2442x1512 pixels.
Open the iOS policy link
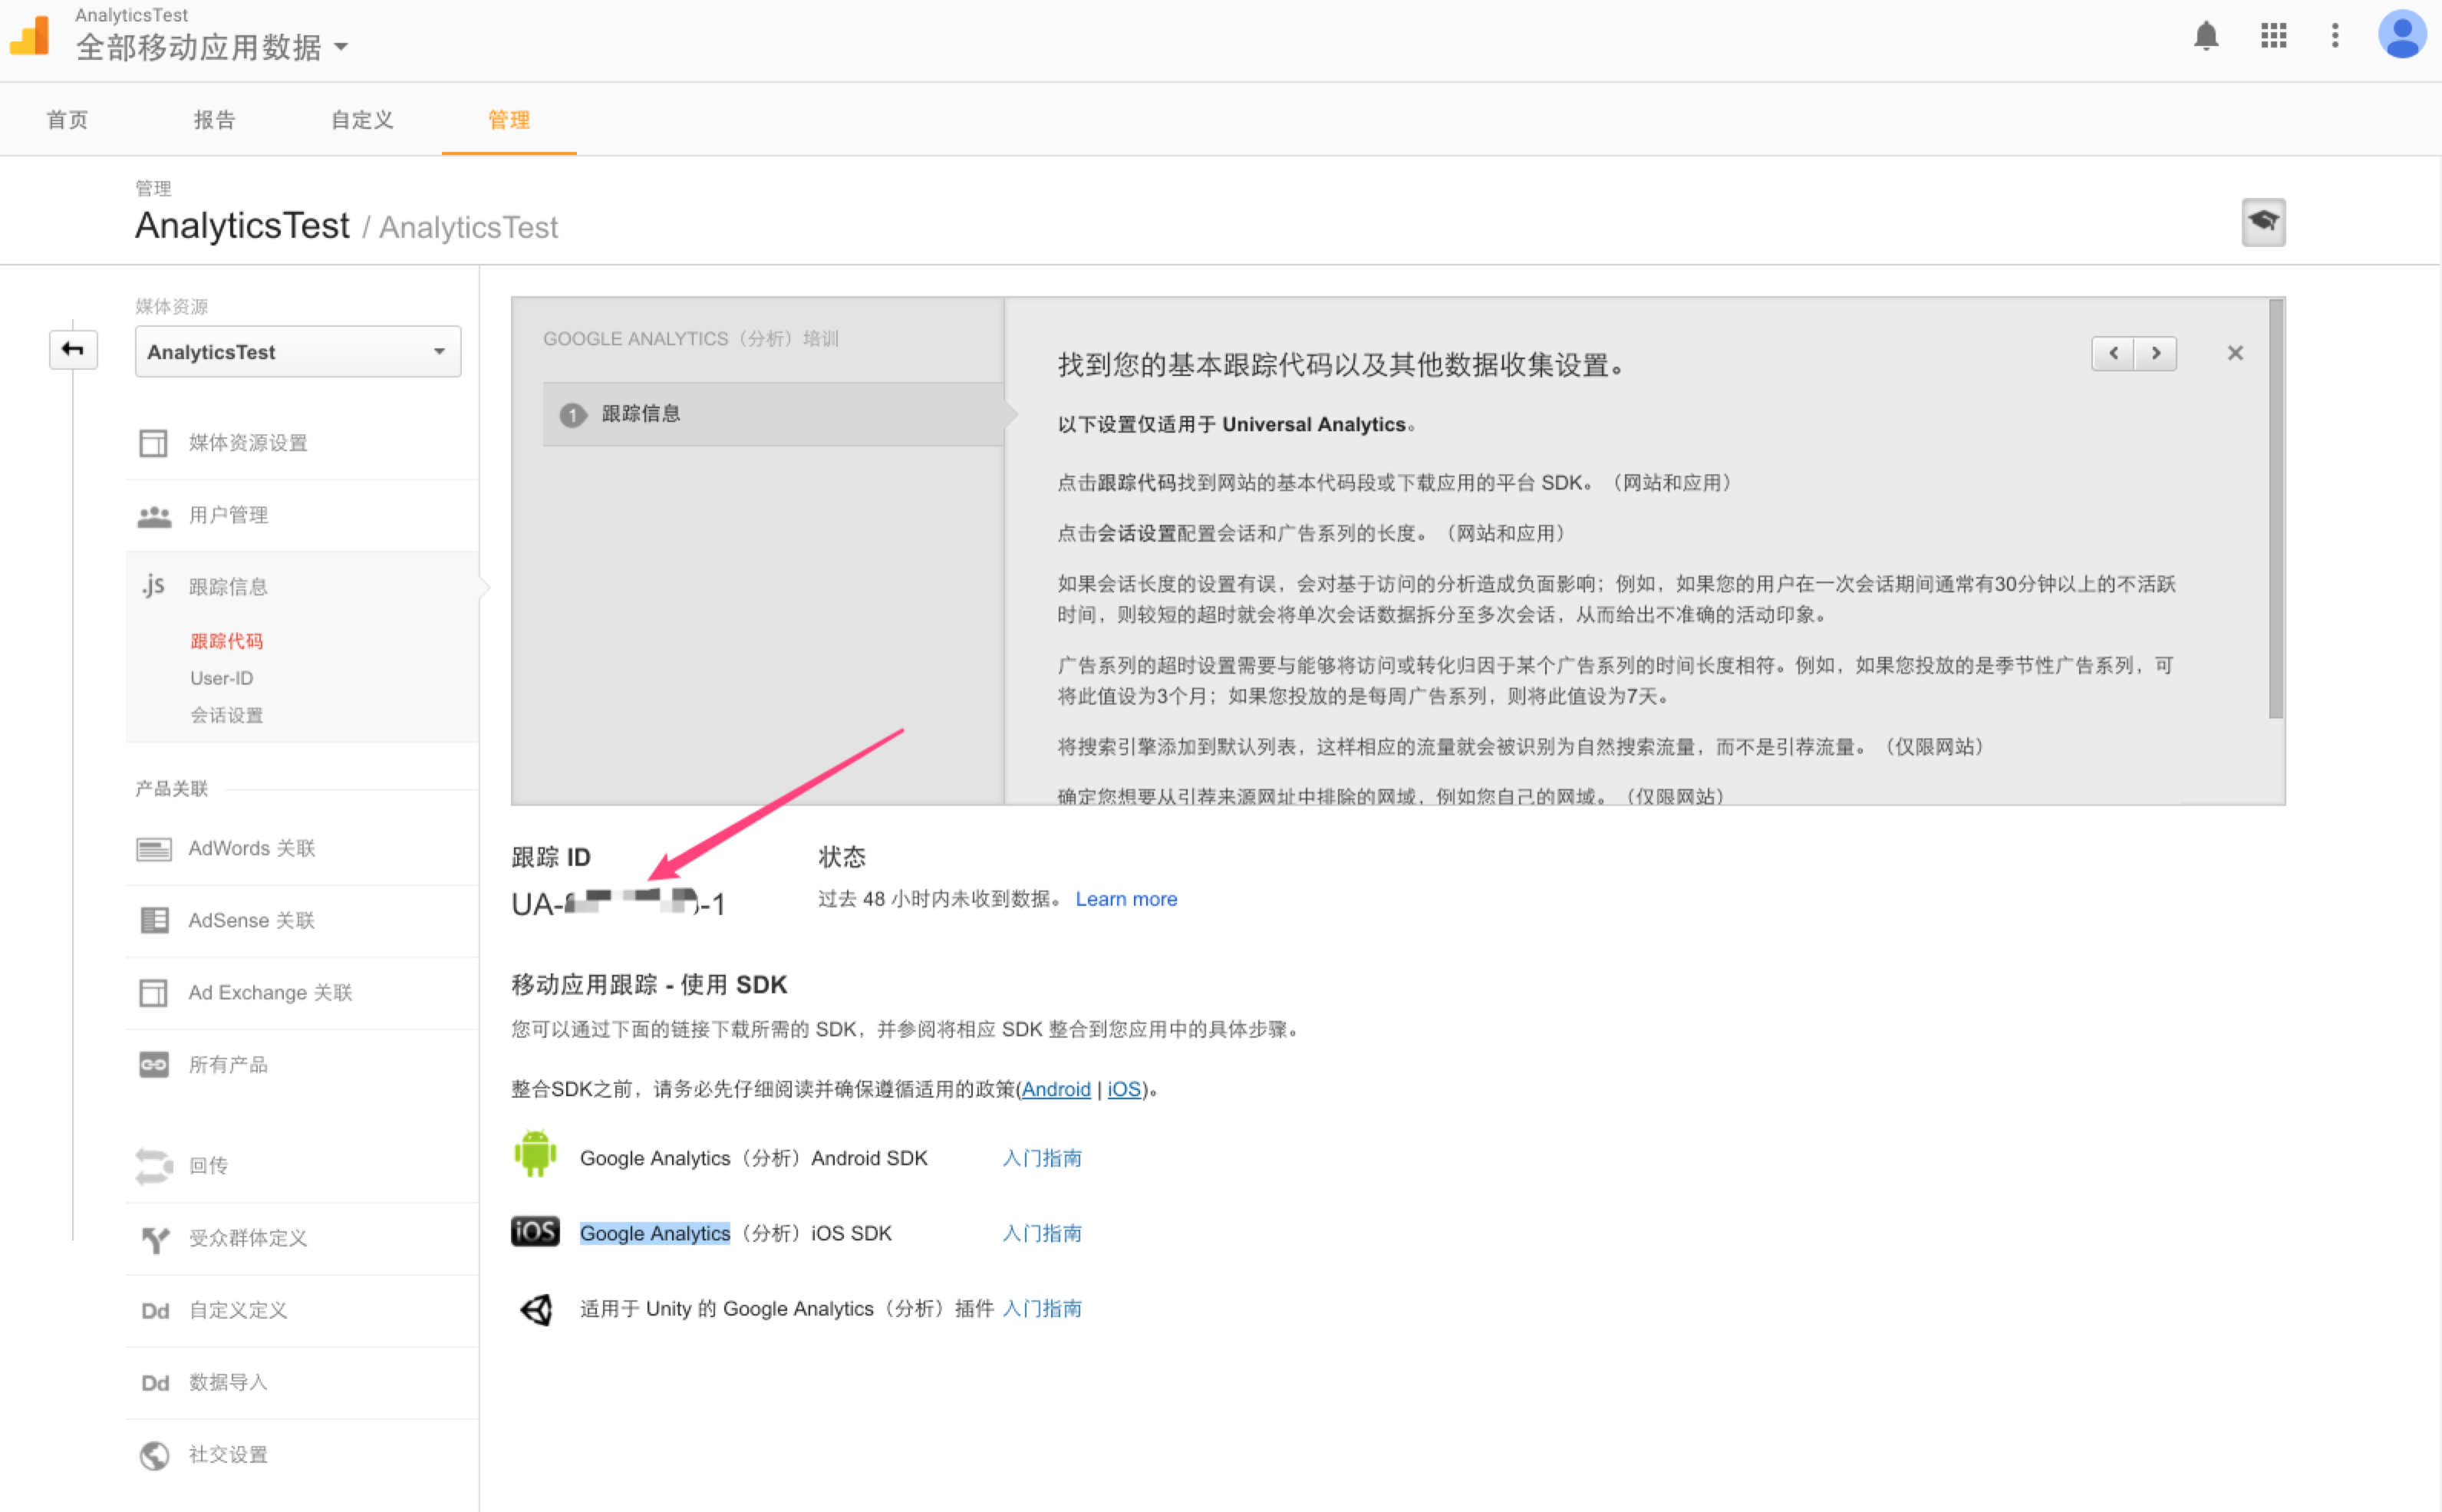1124,1090
